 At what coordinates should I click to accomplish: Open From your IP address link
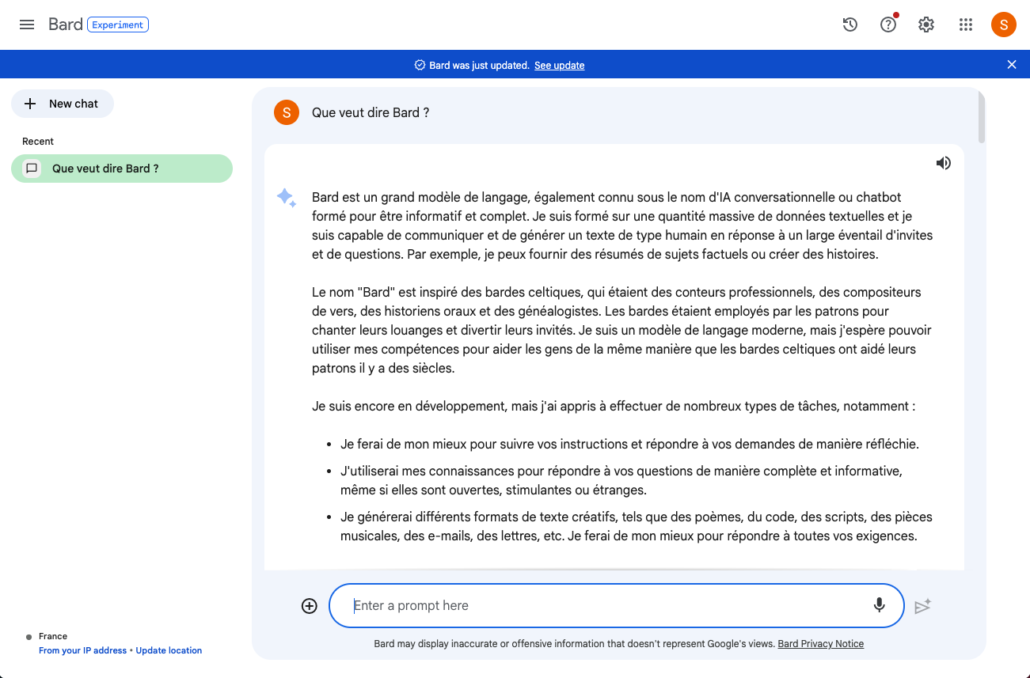point(83,650)
